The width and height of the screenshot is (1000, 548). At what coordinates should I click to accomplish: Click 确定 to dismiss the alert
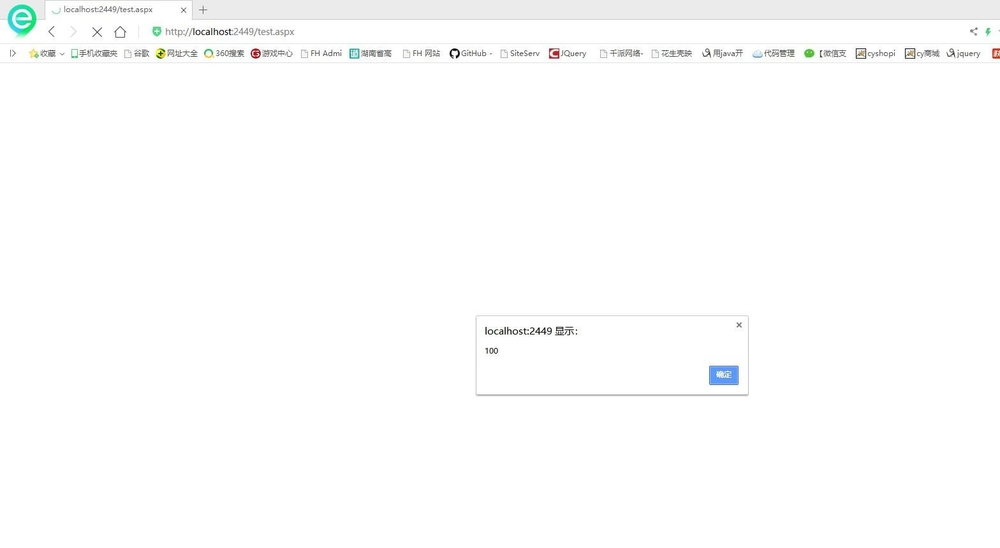tap(723, 375)
